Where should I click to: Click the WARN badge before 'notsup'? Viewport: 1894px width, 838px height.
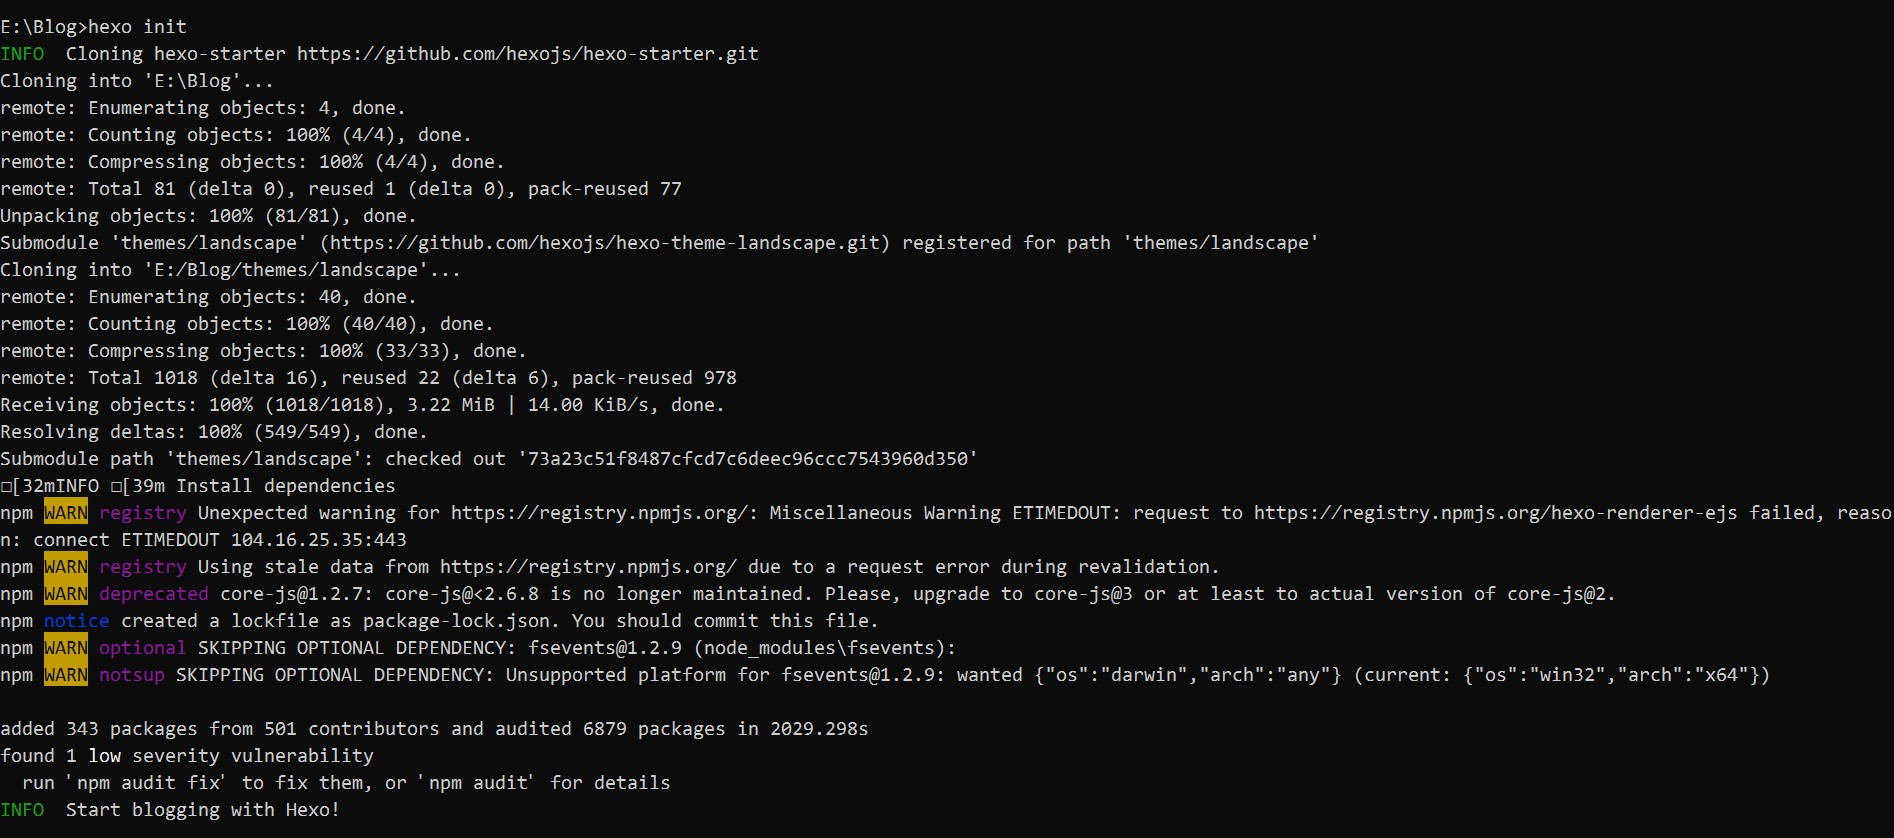point(66,675)
